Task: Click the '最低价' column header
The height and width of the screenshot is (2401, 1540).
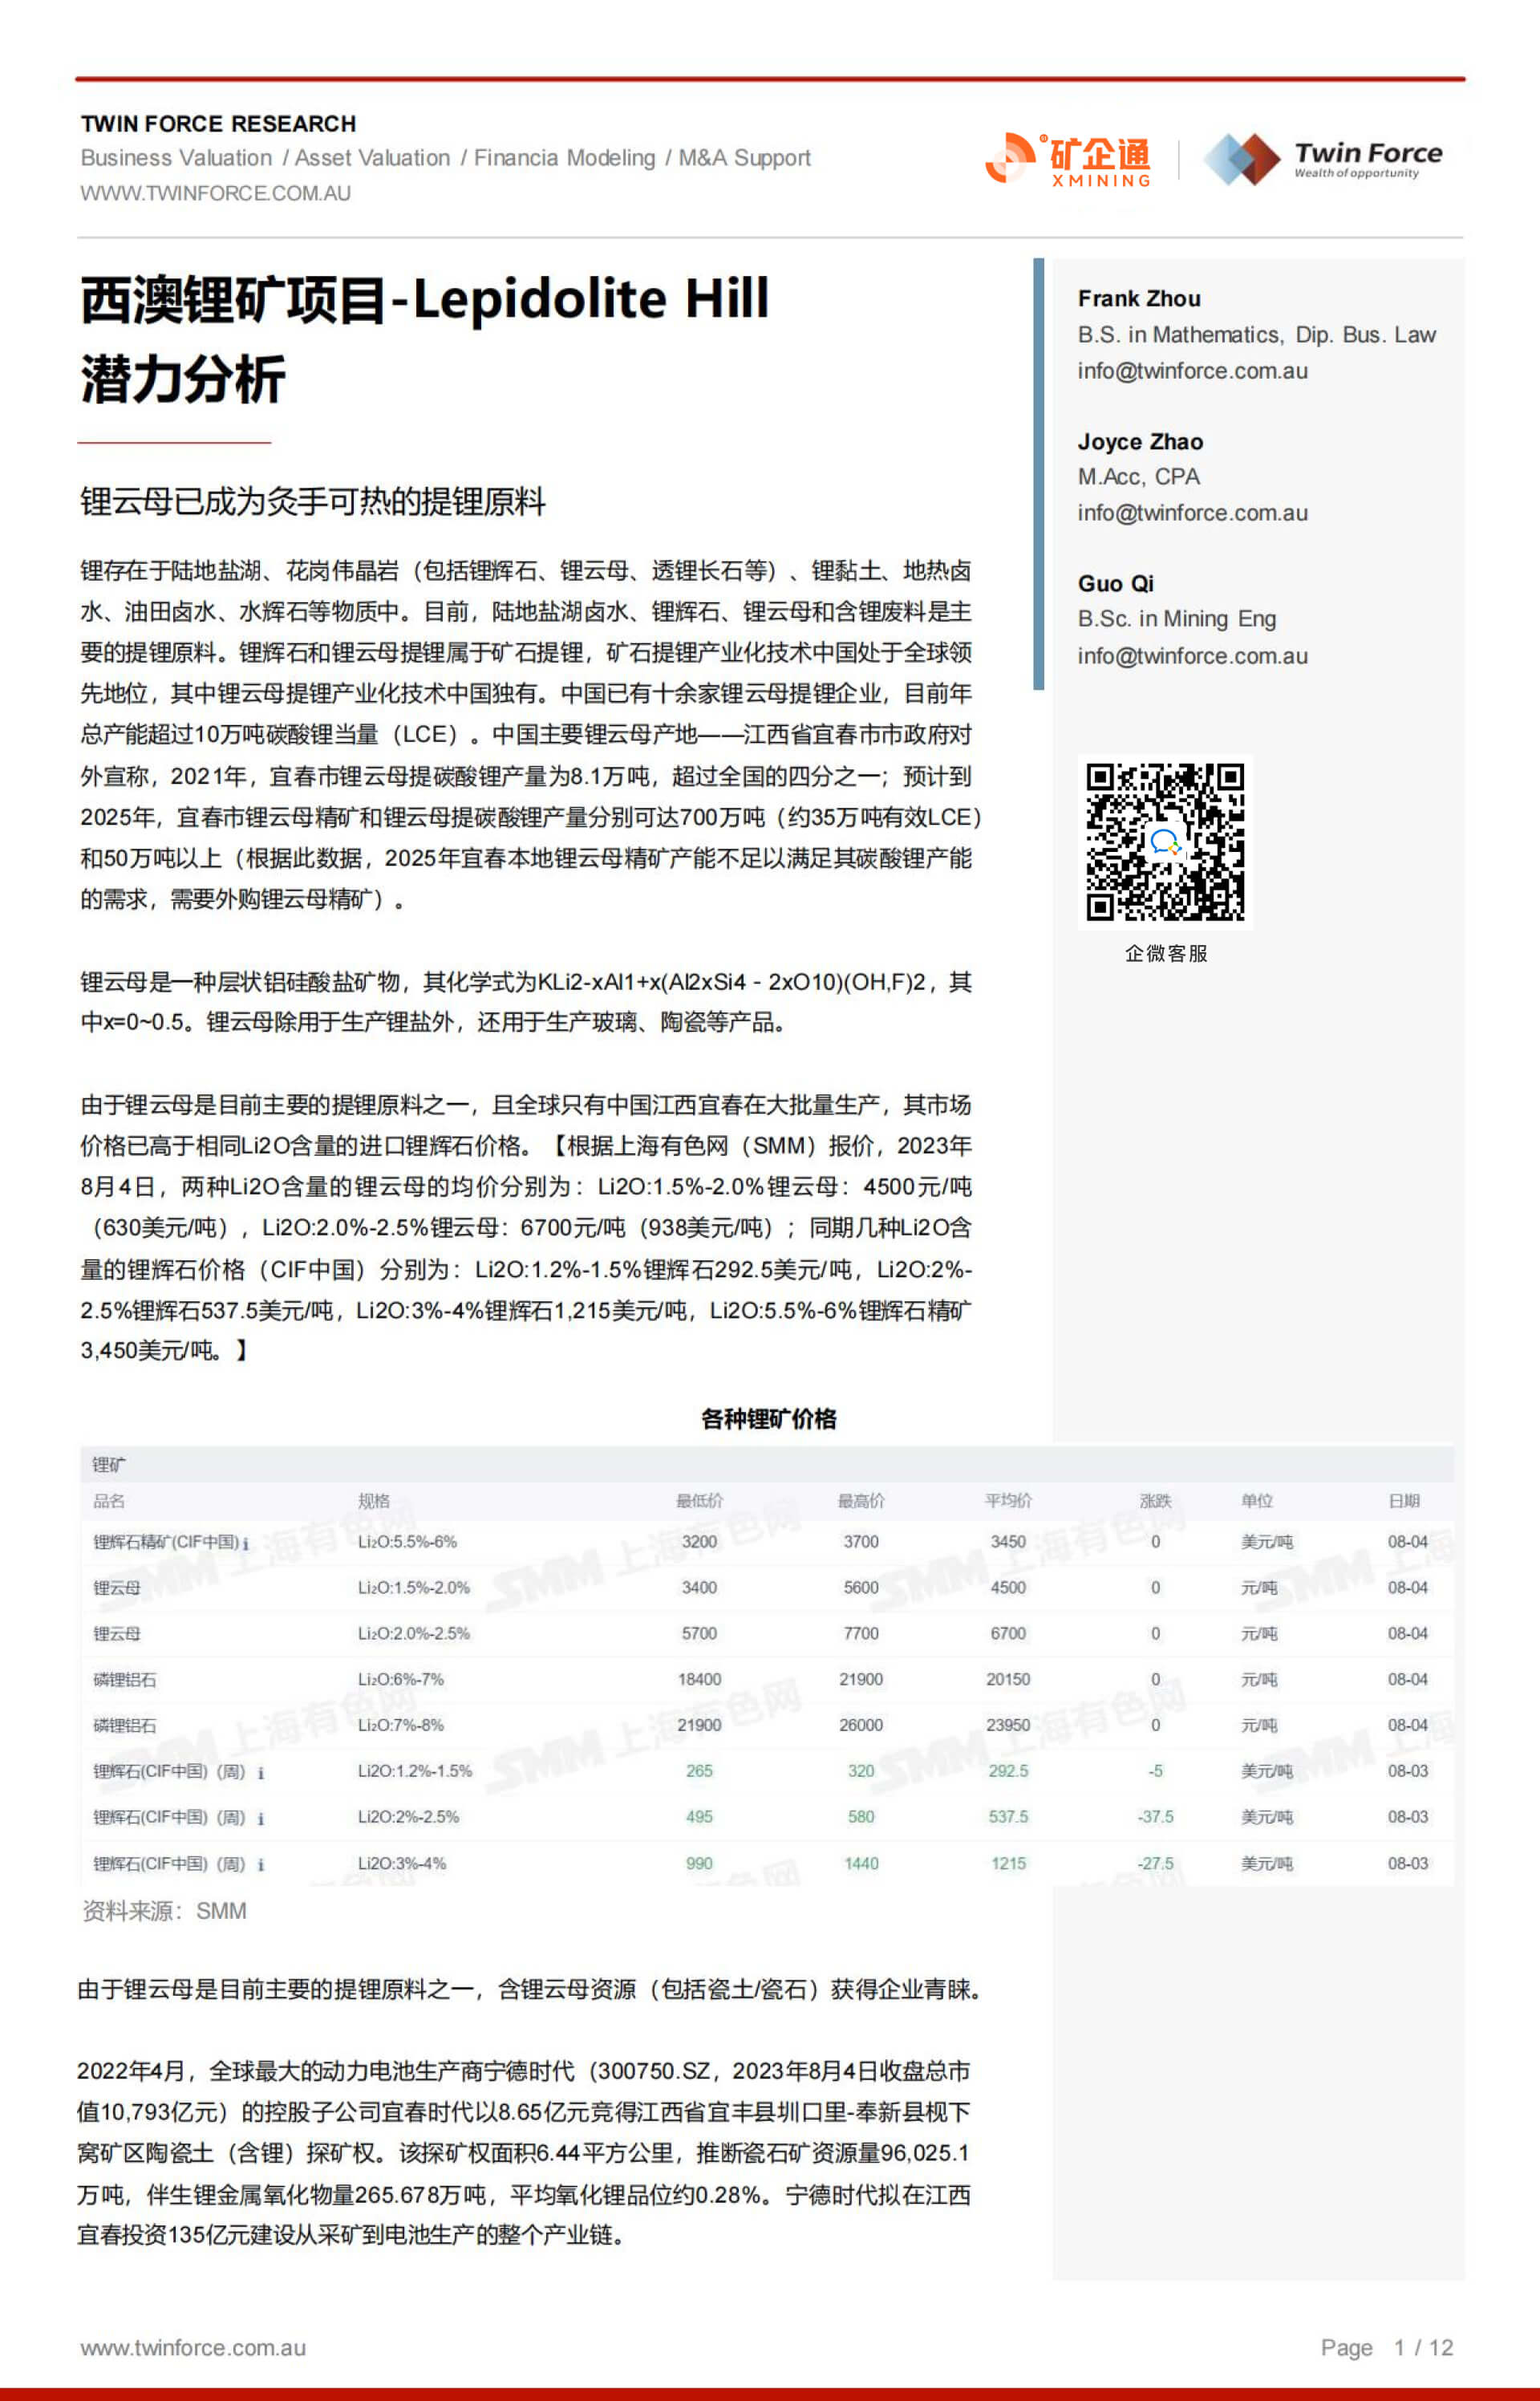Action: click(699, 1501)
